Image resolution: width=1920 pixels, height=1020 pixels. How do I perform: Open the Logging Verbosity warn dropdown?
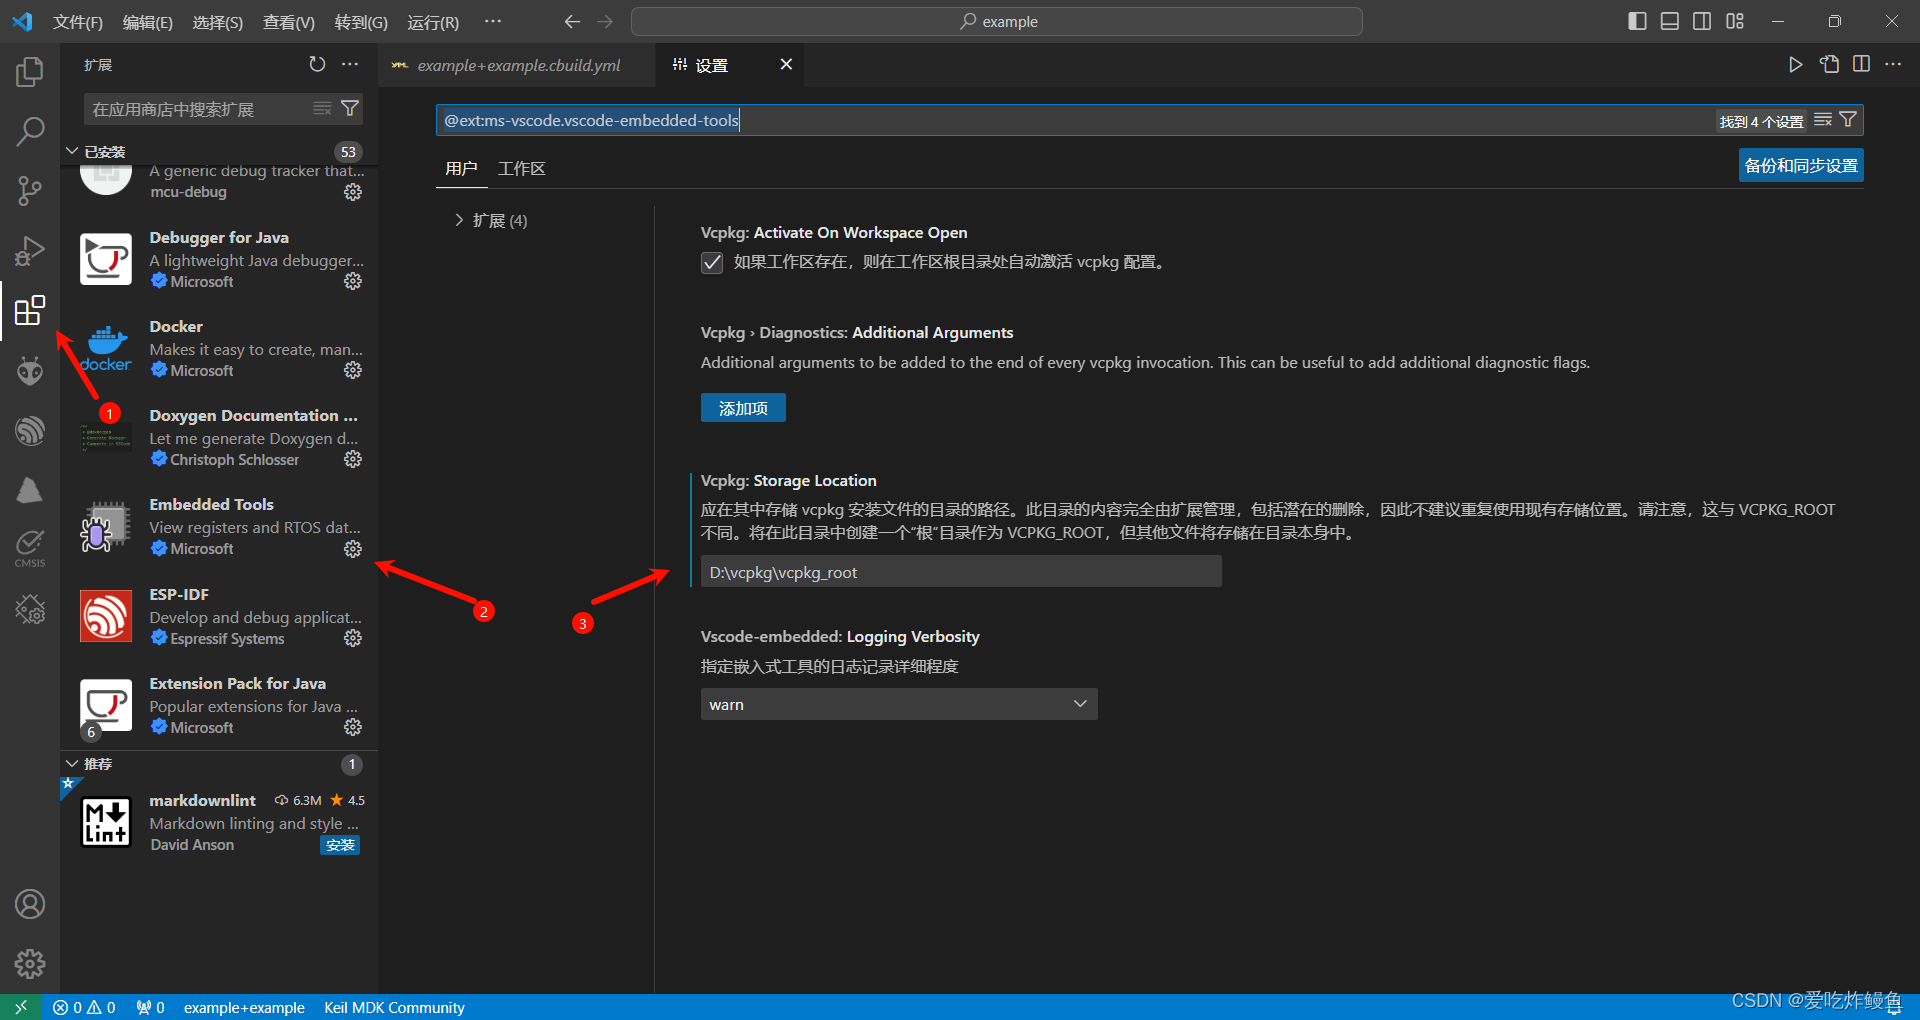[x=899, y=704]
